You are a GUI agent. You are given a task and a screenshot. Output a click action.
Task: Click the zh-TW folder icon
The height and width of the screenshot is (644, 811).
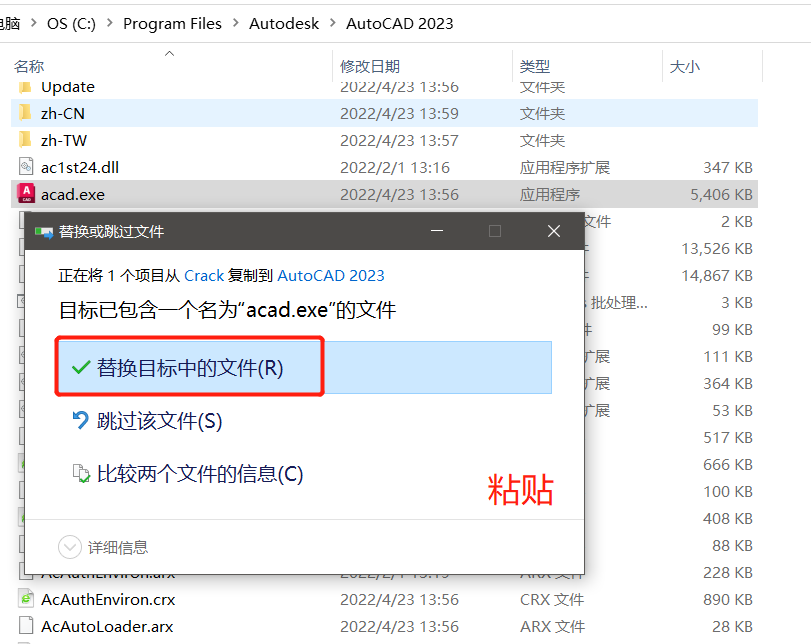(25, 140)
